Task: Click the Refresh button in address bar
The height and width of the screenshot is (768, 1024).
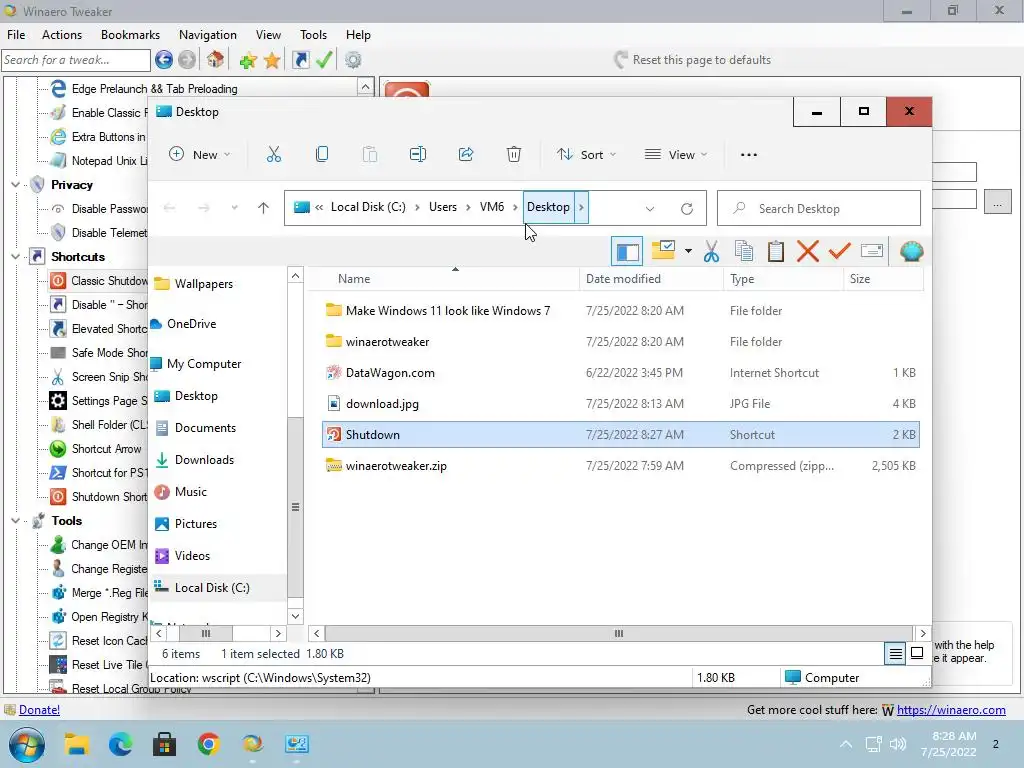Action: click(x=686, y=209)
